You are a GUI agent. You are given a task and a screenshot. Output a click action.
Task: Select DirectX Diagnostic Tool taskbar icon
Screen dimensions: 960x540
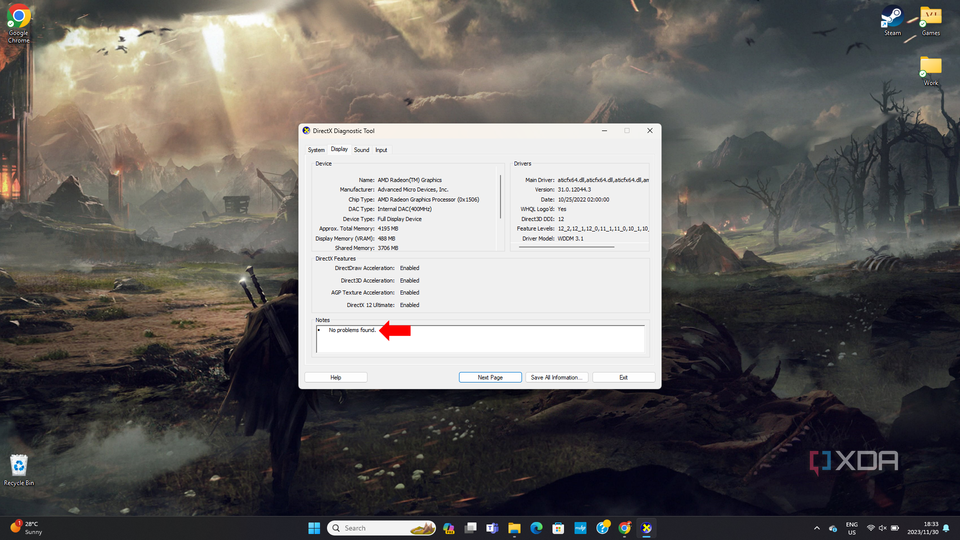[647, 528]
